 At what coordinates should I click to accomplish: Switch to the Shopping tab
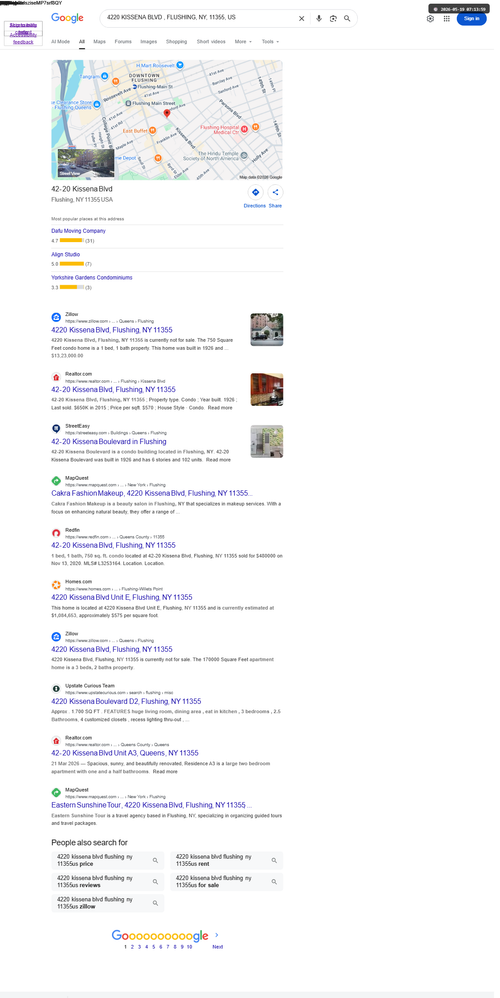click(177, 41)
